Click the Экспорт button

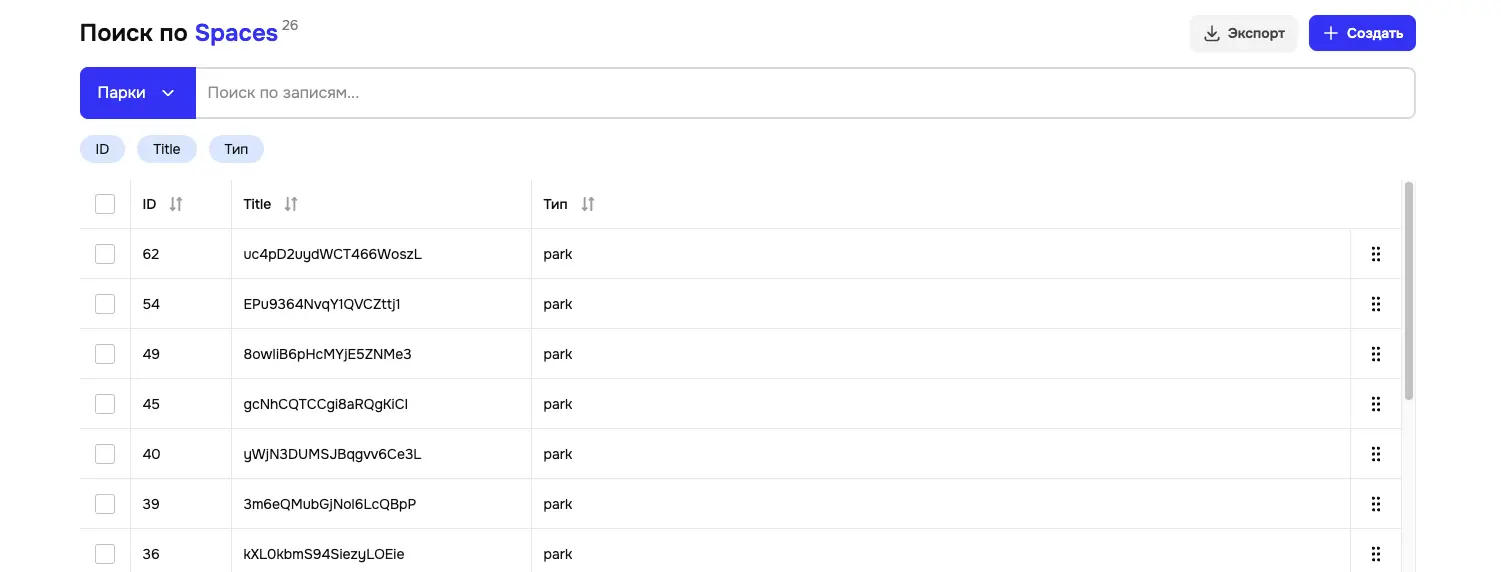[x=1244, y=33]
